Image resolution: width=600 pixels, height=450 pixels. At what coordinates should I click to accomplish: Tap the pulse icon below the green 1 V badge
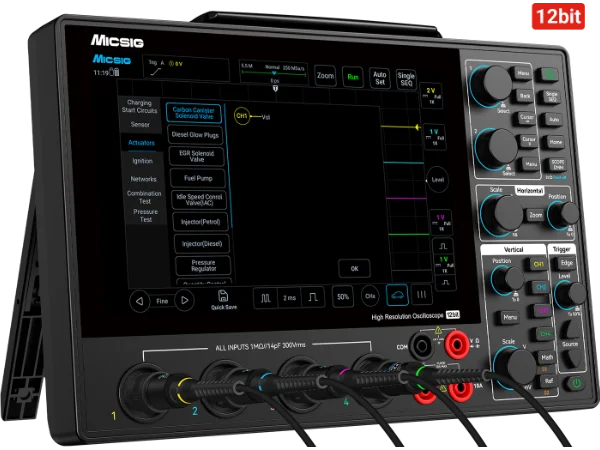[x=446, y=282]
